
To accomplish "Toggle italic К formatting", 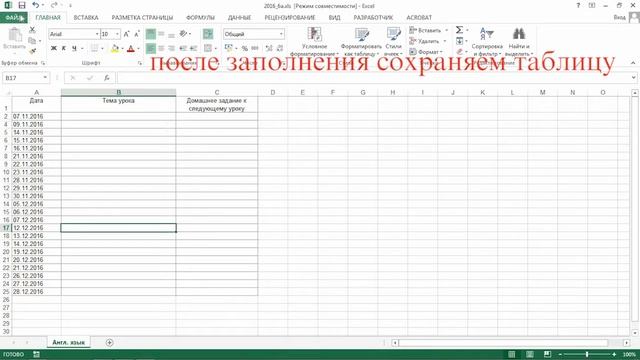I will (x=64, y=49).
